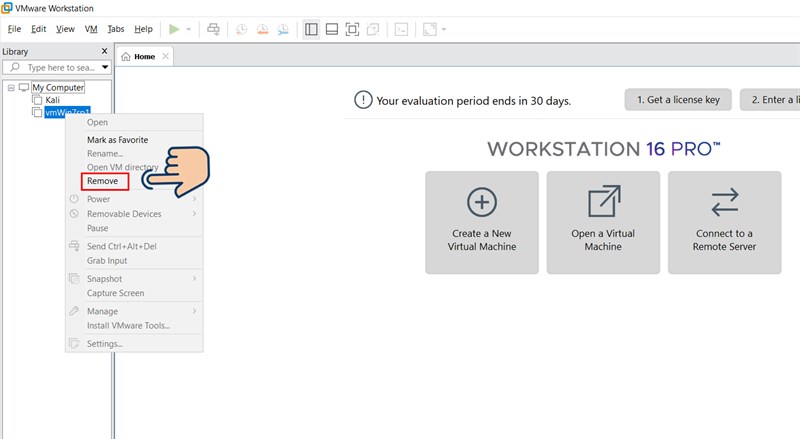Enter full screen mode icon

tap(352, 29)
